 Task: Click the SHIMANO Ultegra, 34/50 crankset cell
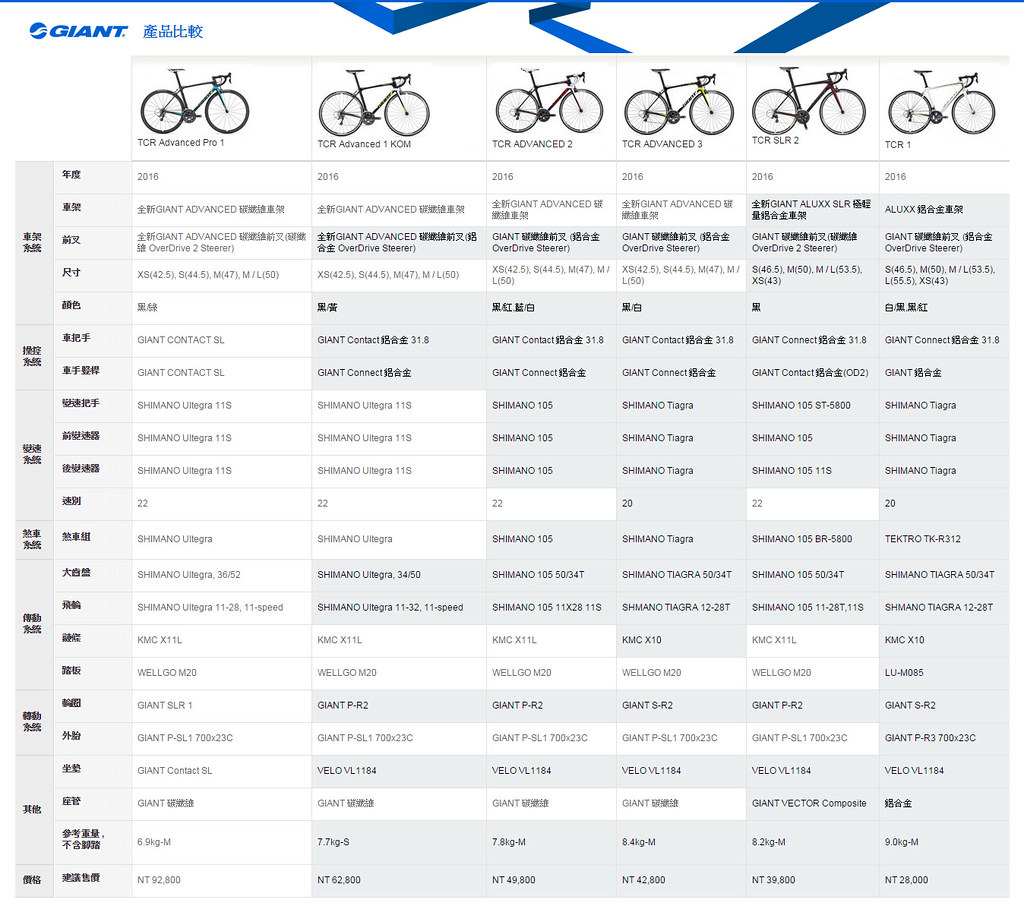[399, 575]
